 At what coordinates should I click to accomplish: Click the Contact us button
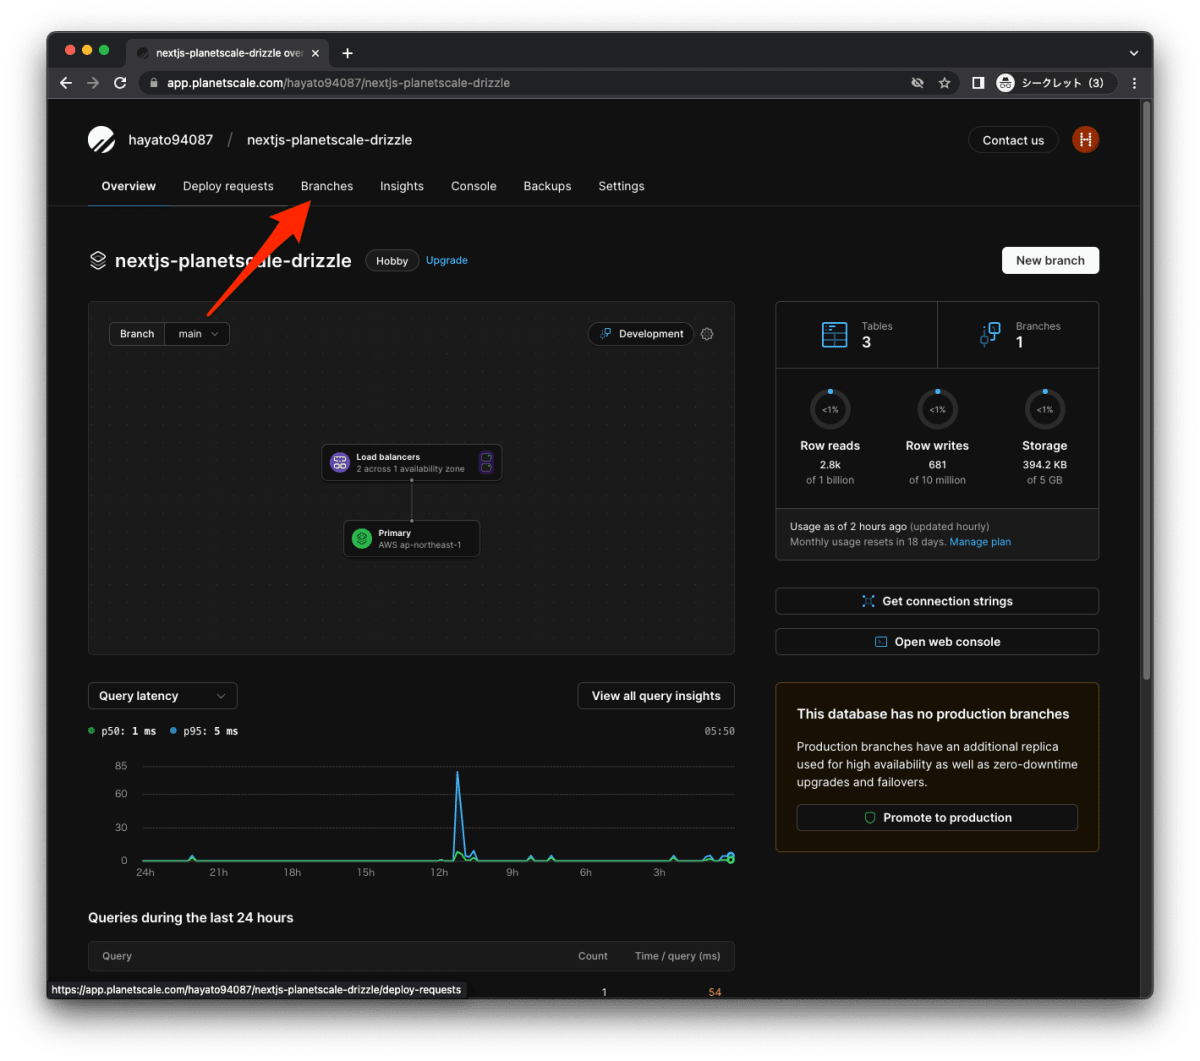point(1013,140)
